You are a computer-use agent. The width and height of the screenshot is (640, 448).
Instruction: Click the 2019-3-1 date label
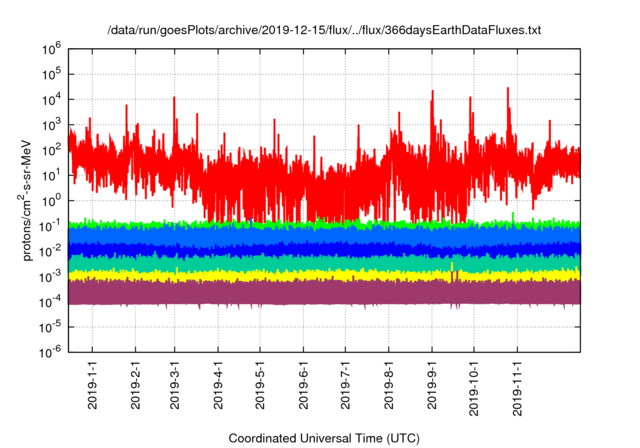(175, 385)
